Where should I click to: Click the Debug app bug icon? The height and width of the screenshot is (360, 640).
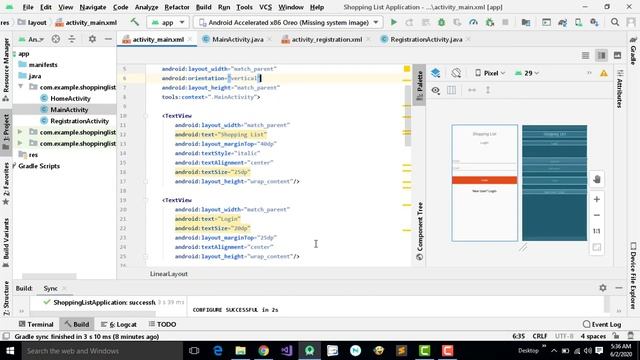point(441,22)
